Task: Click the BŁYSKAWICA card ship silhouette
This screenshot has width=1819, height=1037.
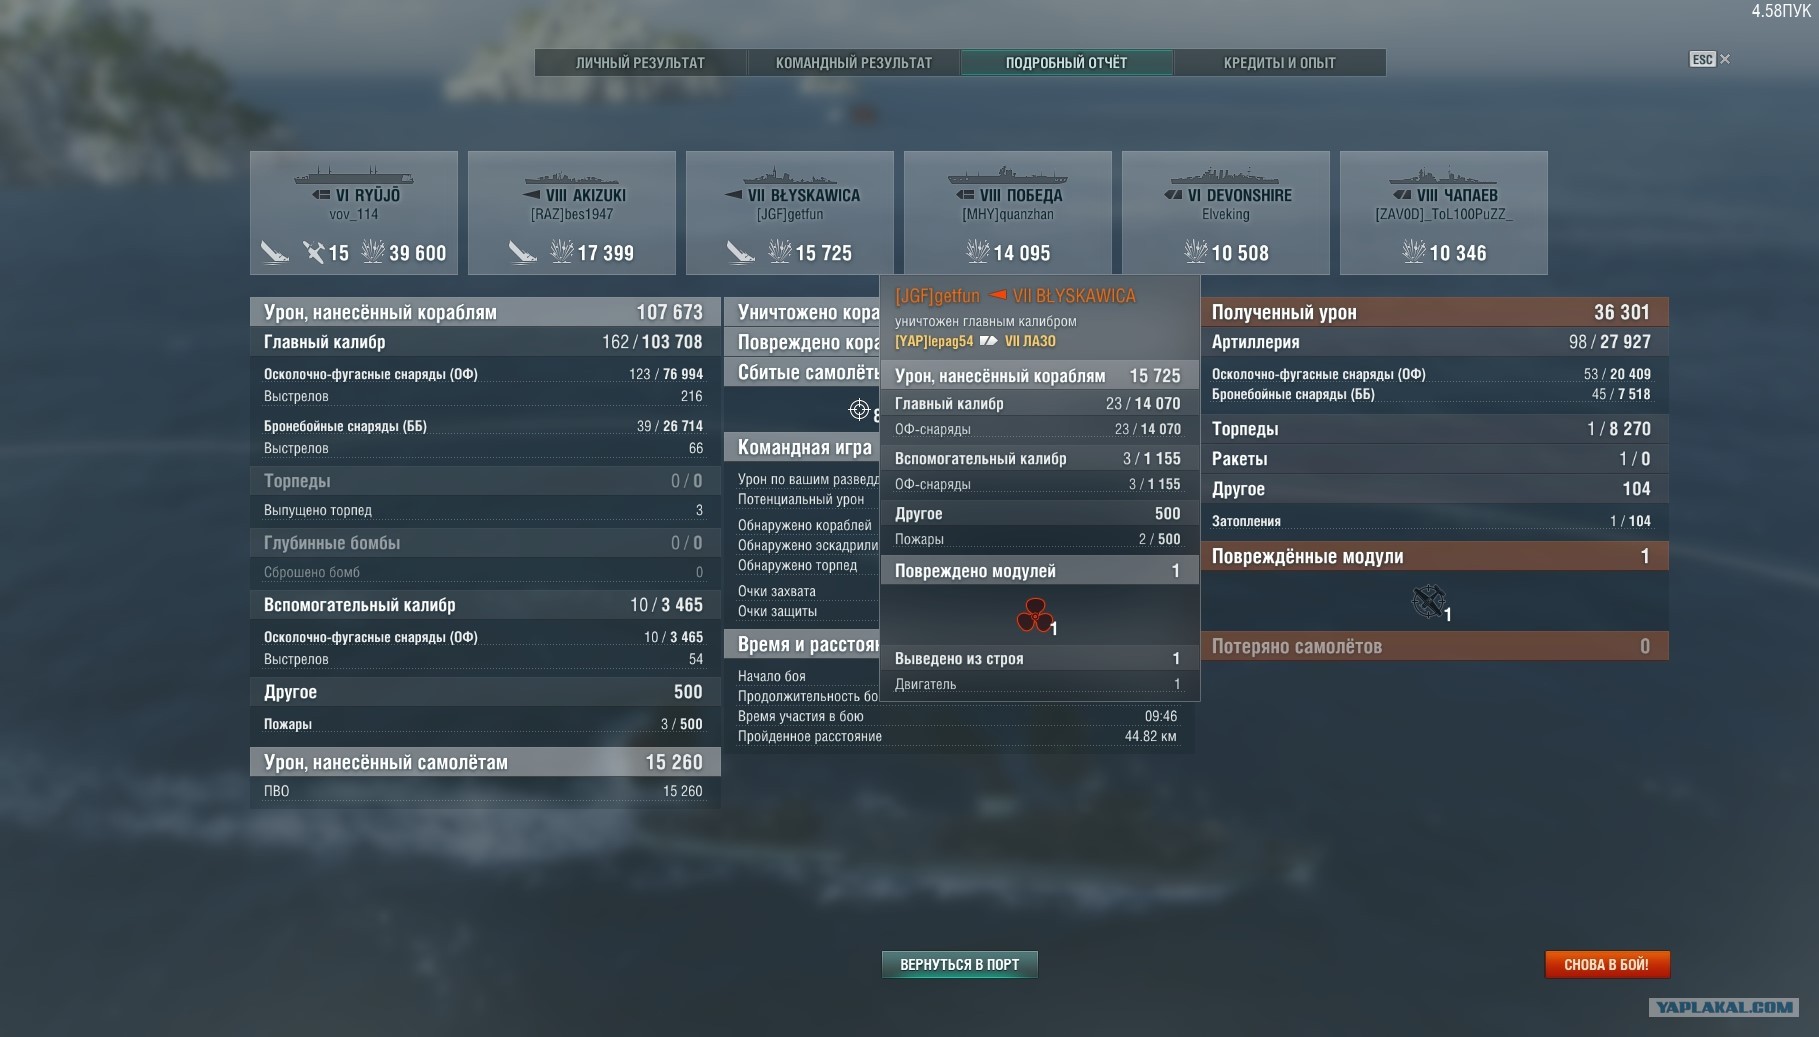Action: [x=790, y=176]
